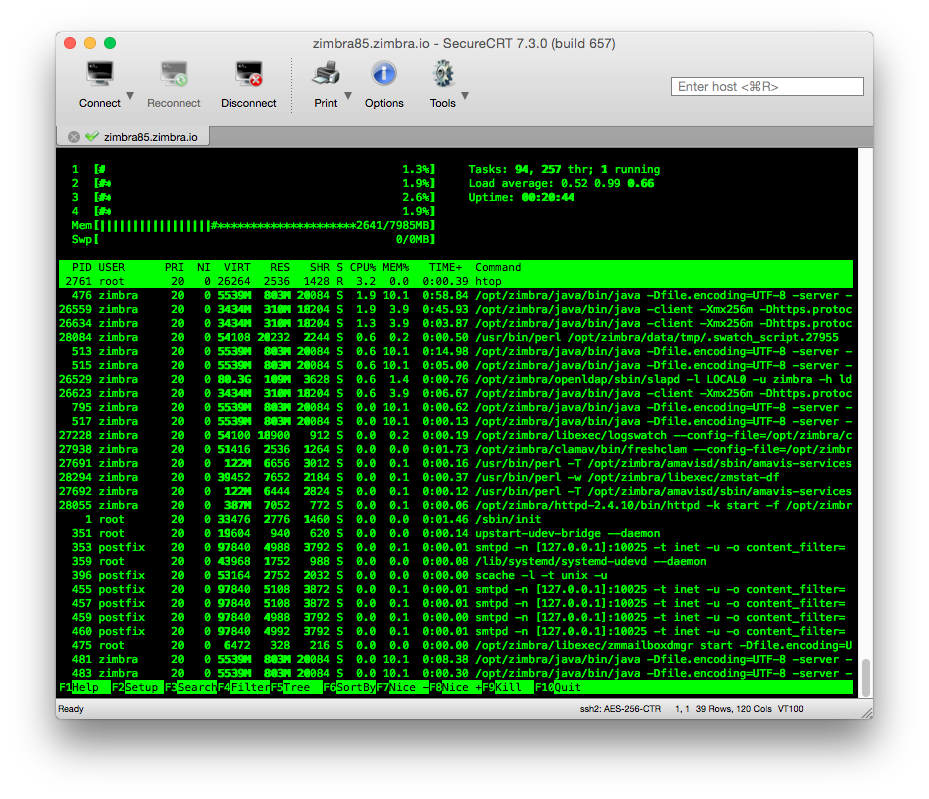Click F6 SortBy in htop footer
Image resolution: width=929 pixels, height=799 pixels.
(x=350, y=687)
